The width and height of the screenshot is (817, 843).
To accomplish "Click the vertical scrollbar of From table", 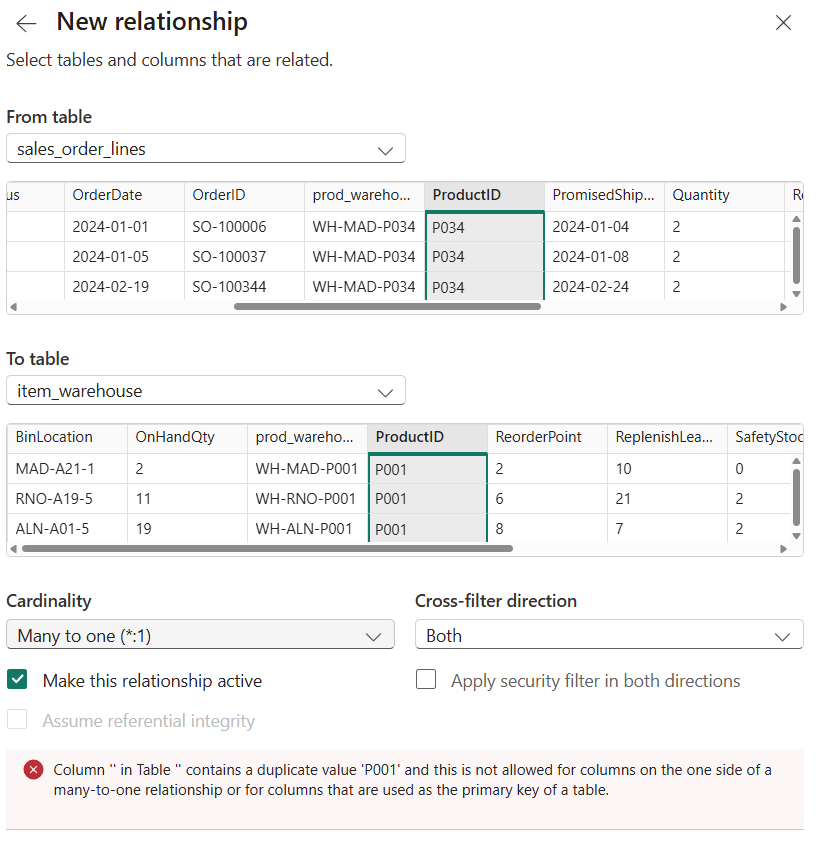I will point(797,255).
